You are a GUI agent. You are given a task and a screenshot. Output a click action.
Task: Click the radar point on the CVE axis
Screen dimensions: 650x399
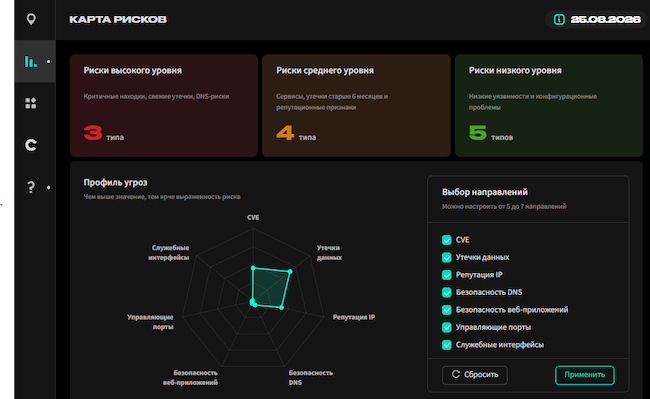253,268
